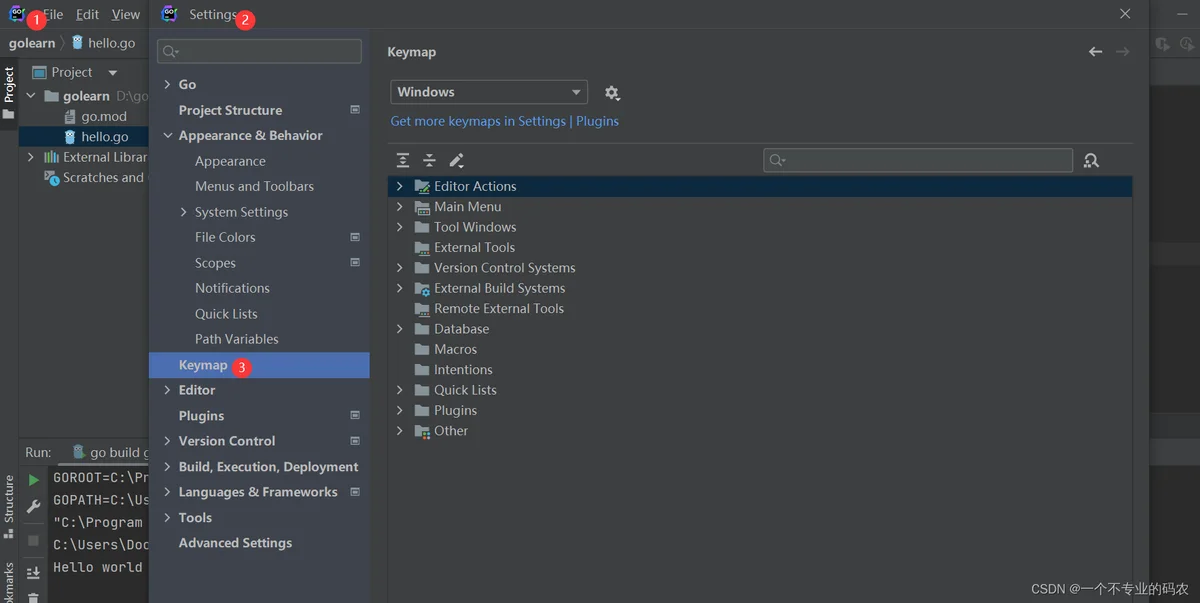Click the External Libraries icon
Image resolution: width=1200 pixels, height=603 pixels.
[51, 157]
